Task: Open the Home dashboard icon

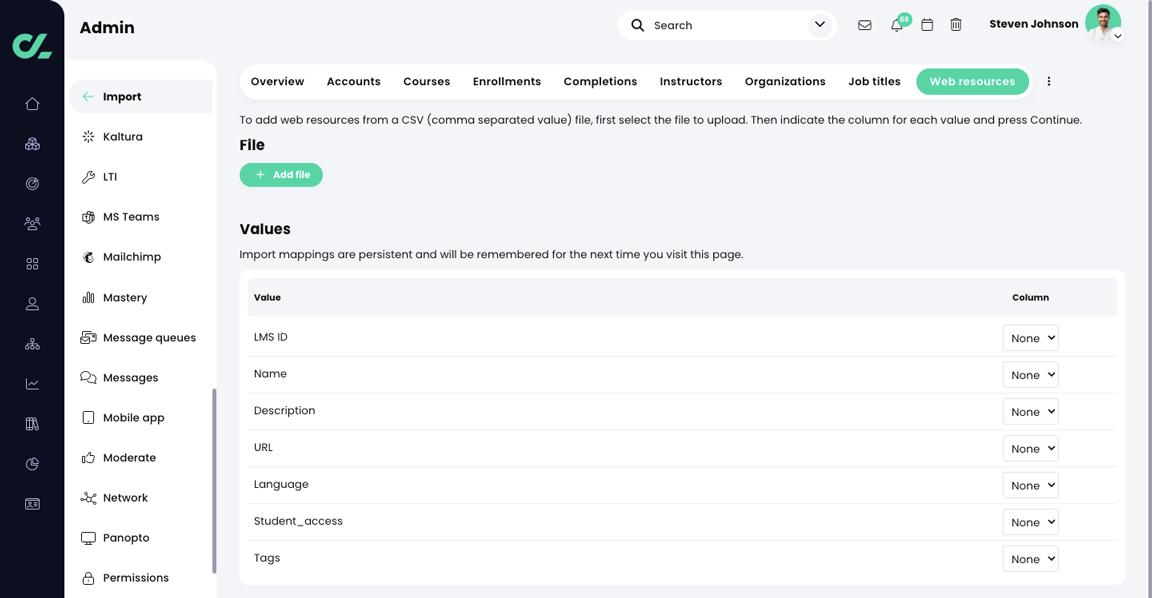Action: [x=32, y=103]
